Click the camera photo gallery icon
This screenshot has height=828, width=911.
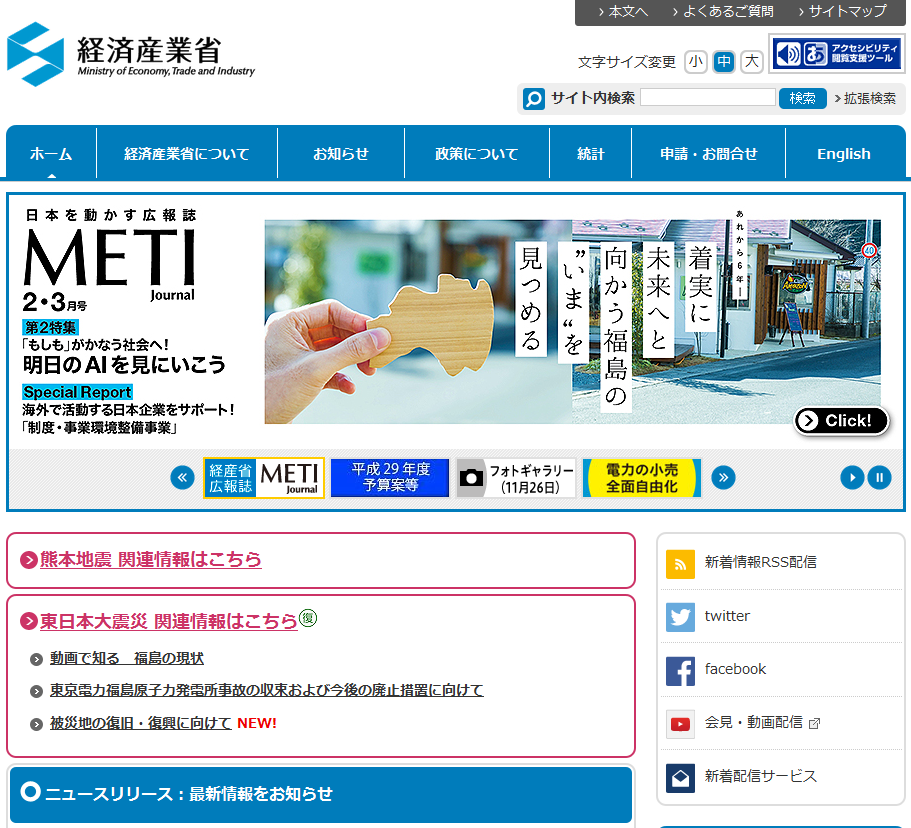[x=471, y=478]
